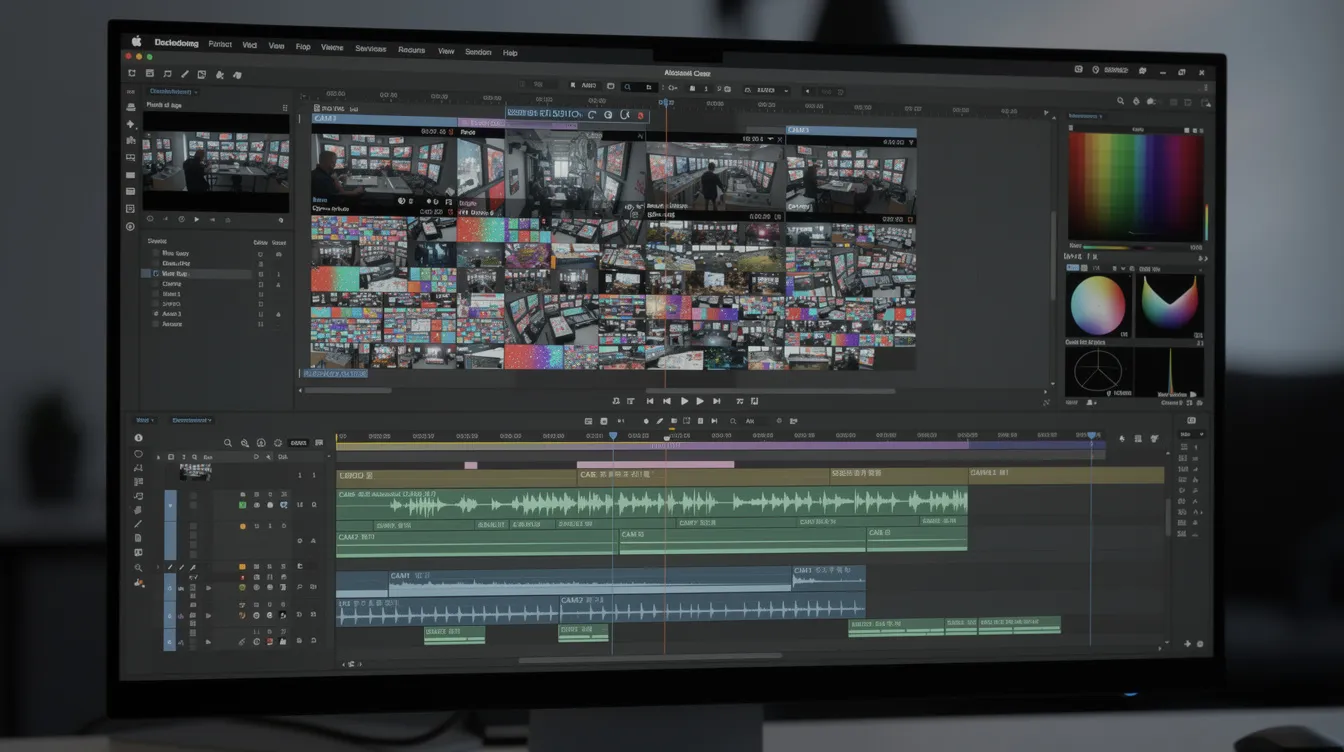Click the music note icon in top toolbar

tap(167, 74)
